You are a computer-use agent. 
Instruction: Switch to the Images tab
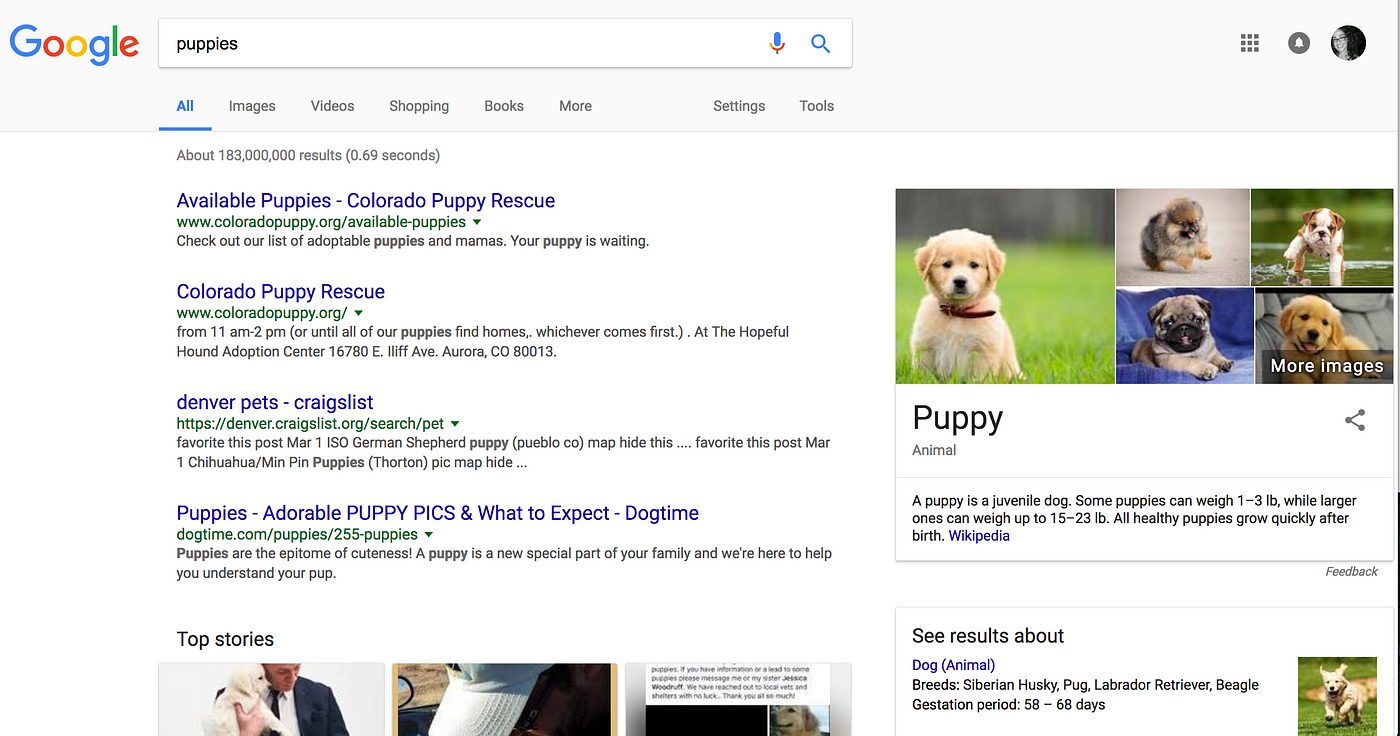pos(252,106)
